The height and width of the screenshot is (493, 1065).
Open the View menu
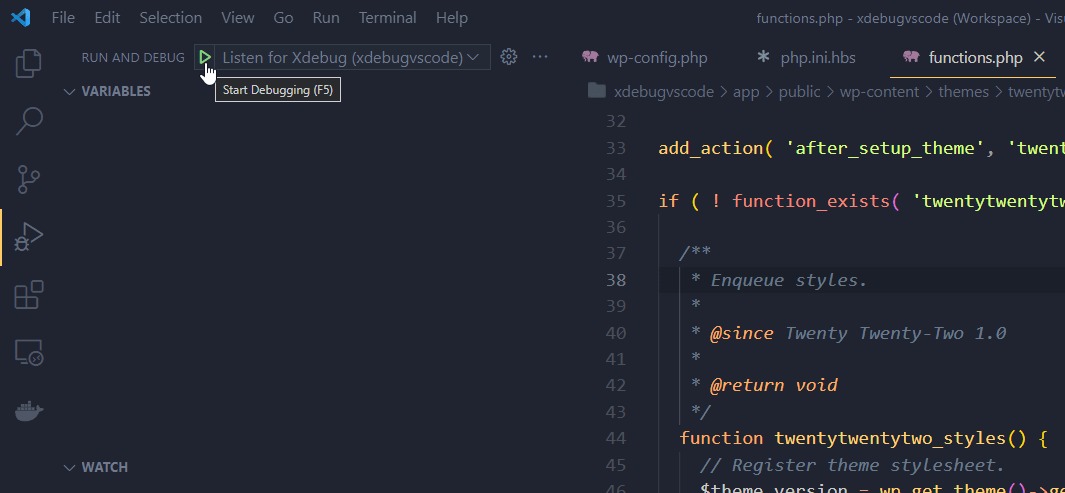(238, 18)
